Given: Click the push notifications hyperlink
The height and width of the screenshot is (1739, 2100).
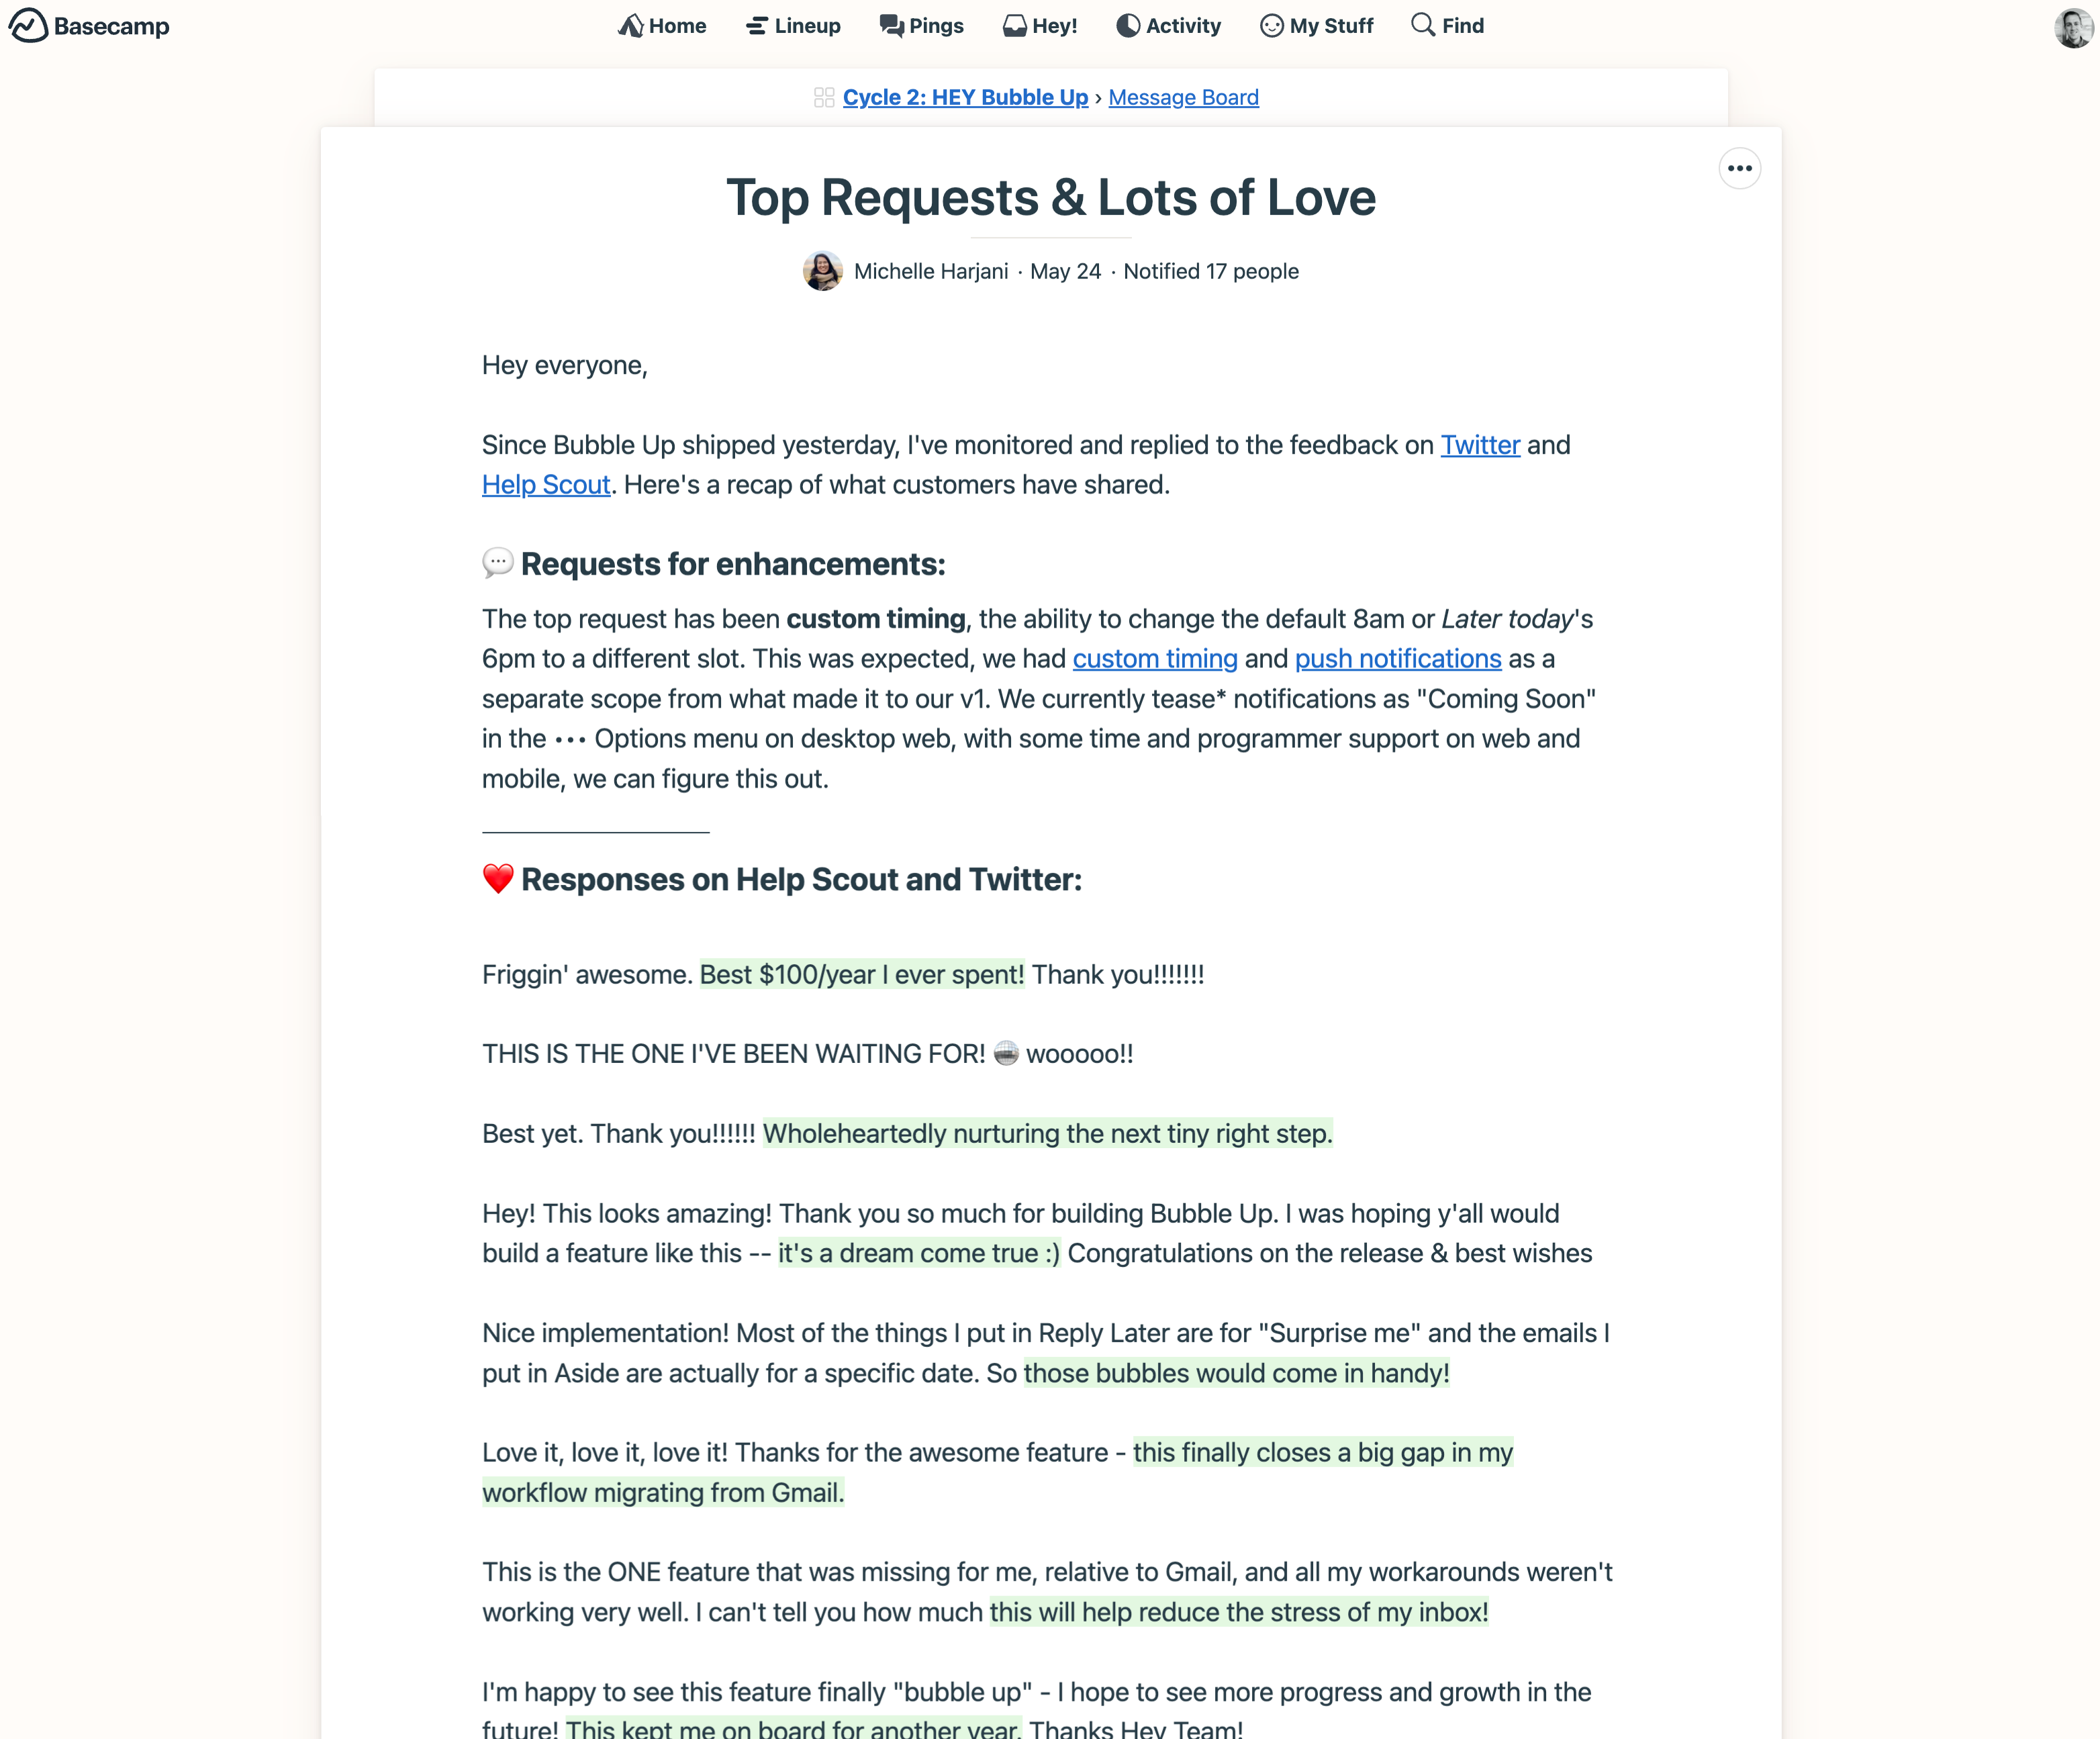Looking at the screenshot, I should point(1397,659).
